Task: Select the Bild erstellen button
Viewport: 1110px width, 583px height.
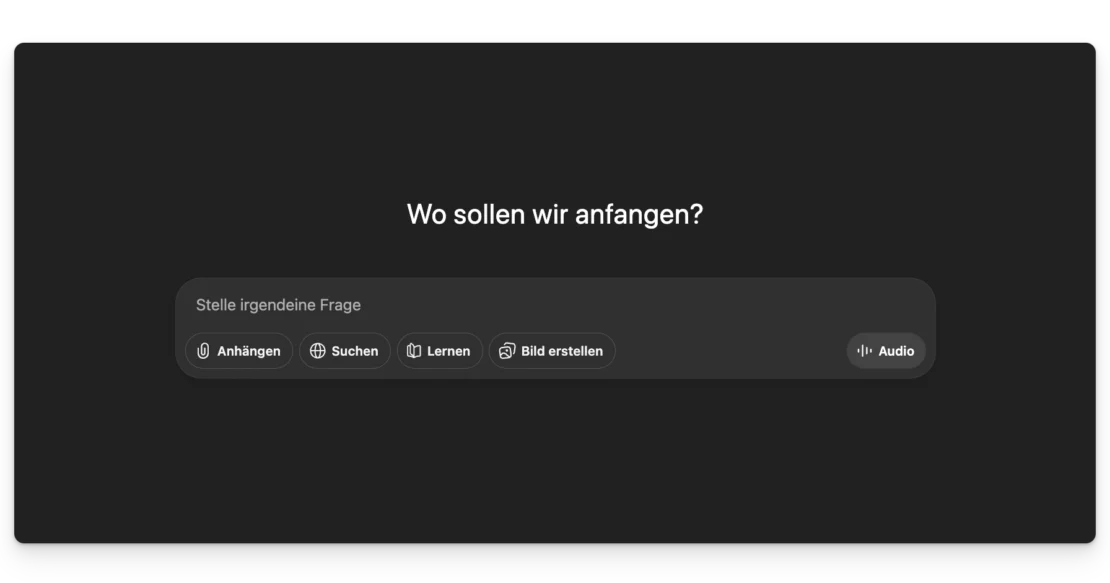Action: [x=552, y=351]
